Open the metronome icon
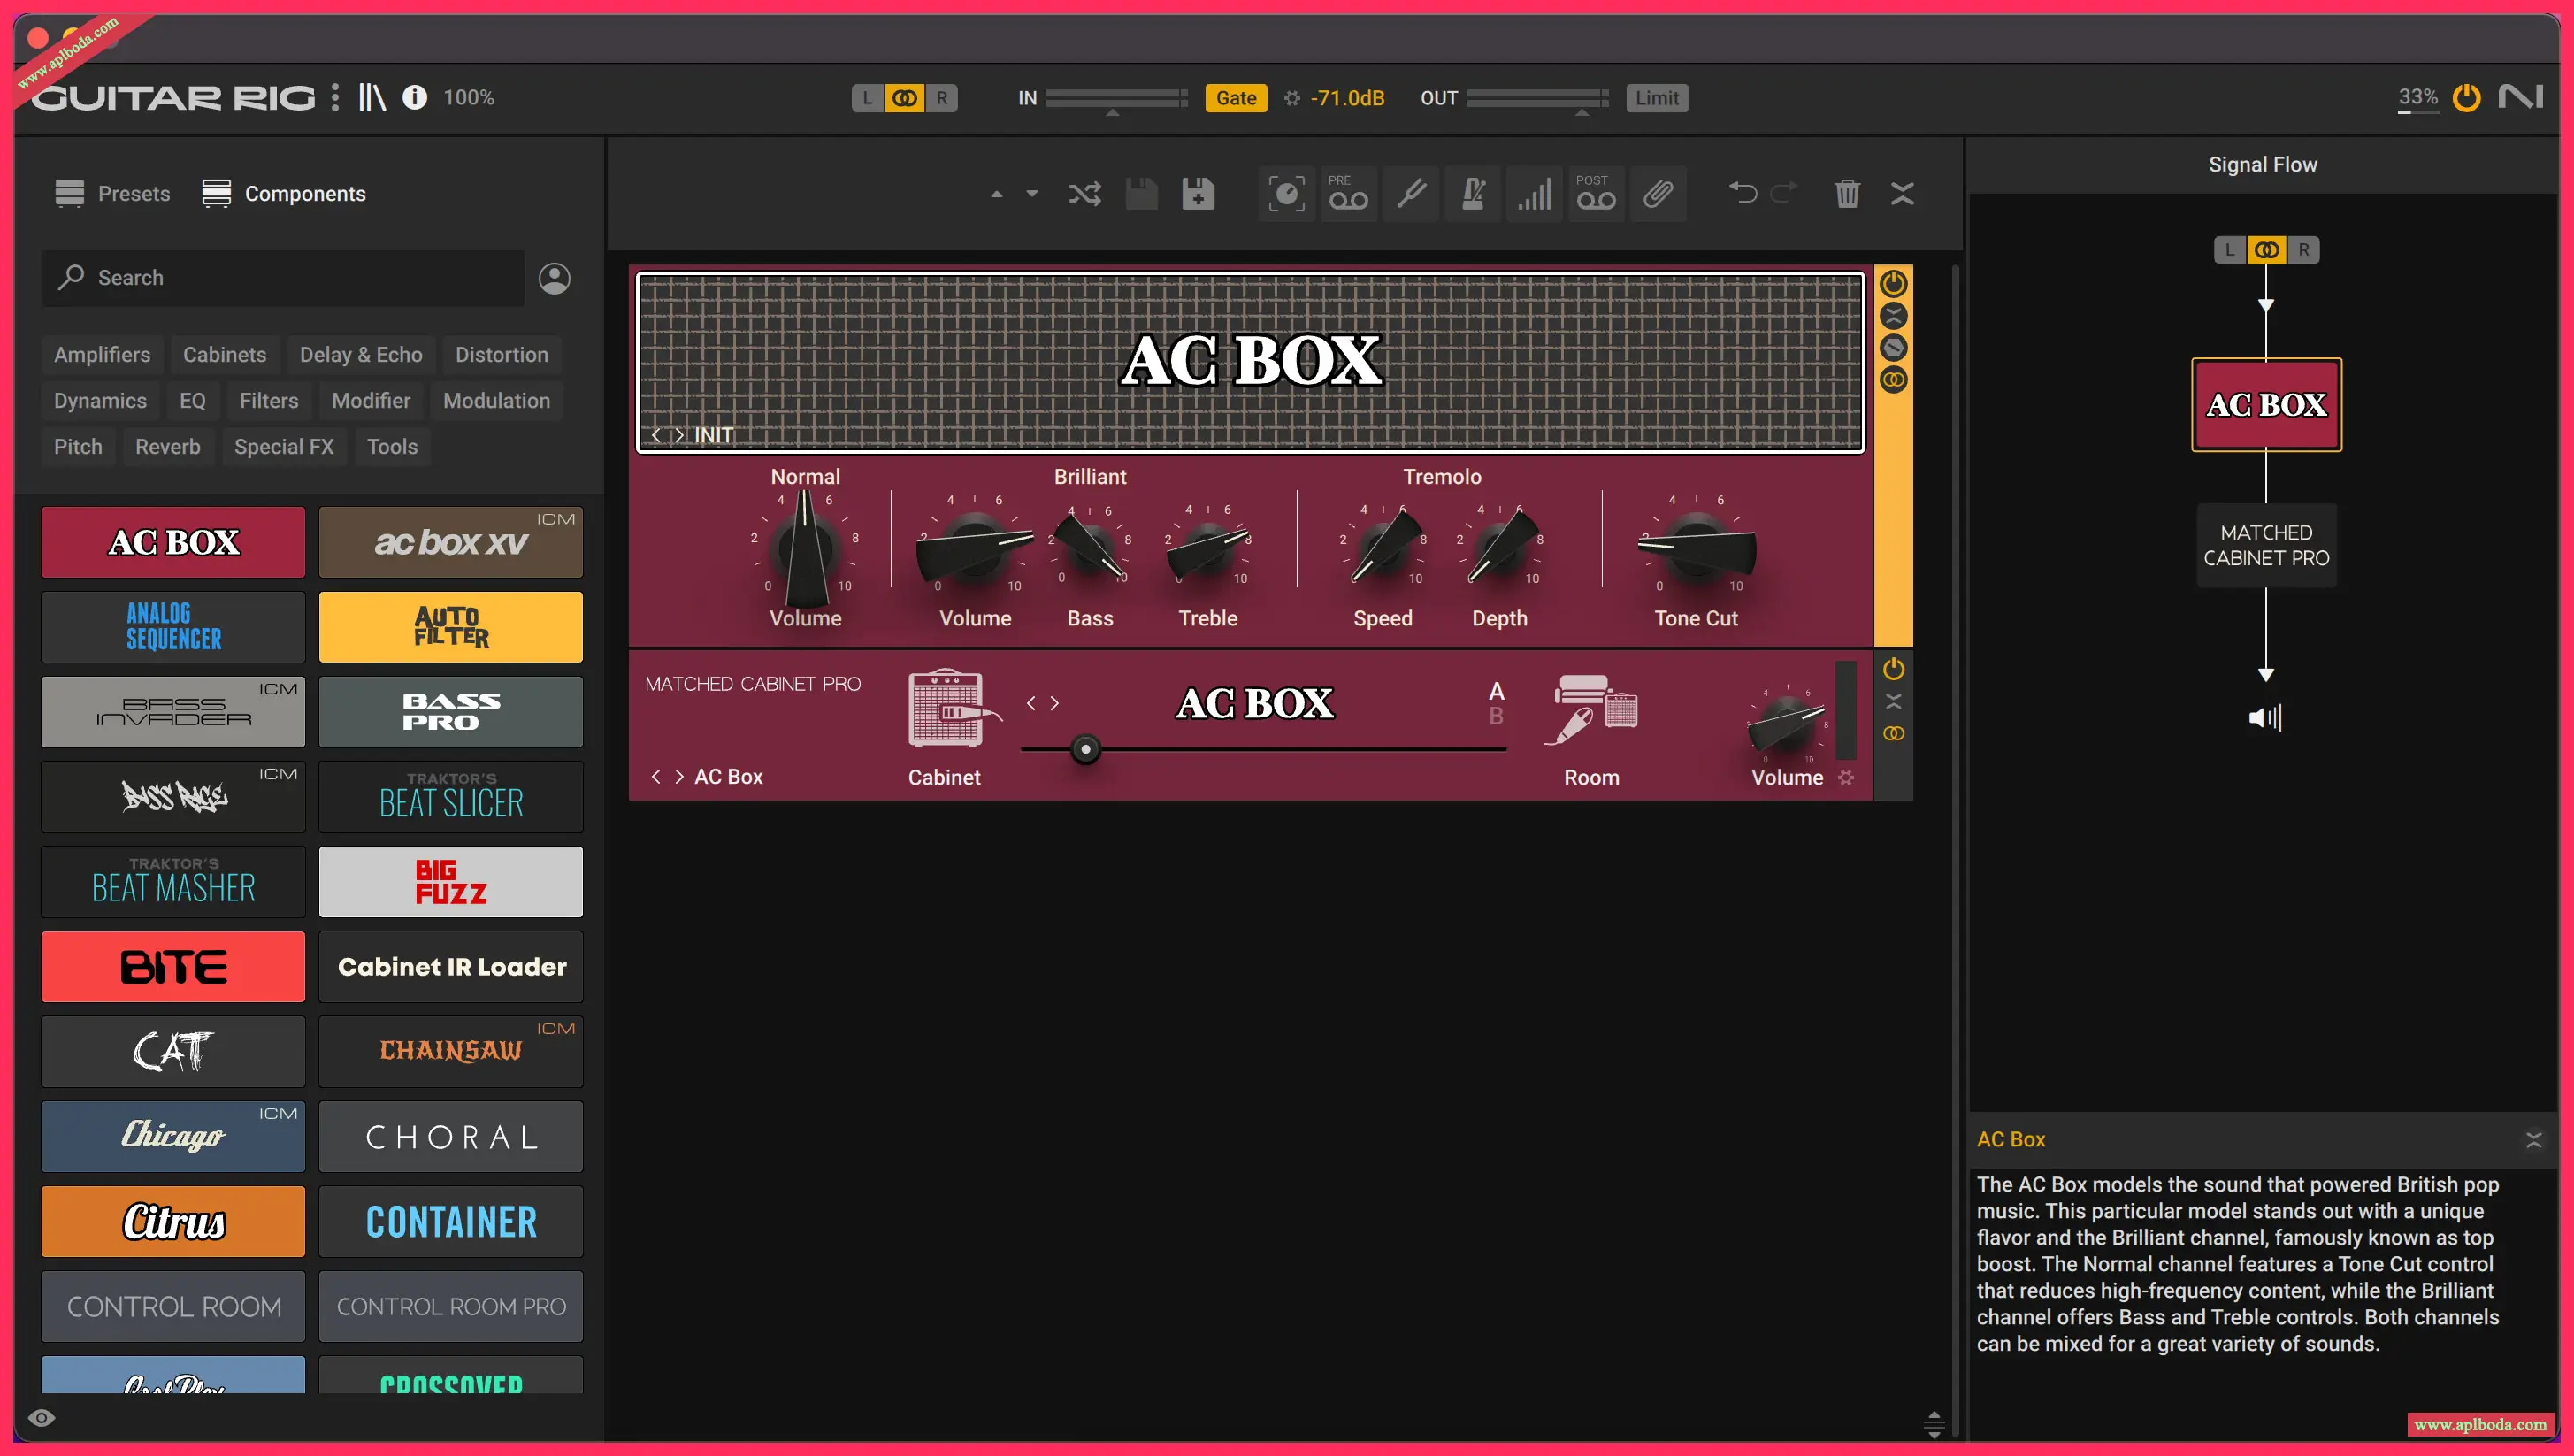The height and width of the screenshot is (1456, 2574). (1473, 193)
